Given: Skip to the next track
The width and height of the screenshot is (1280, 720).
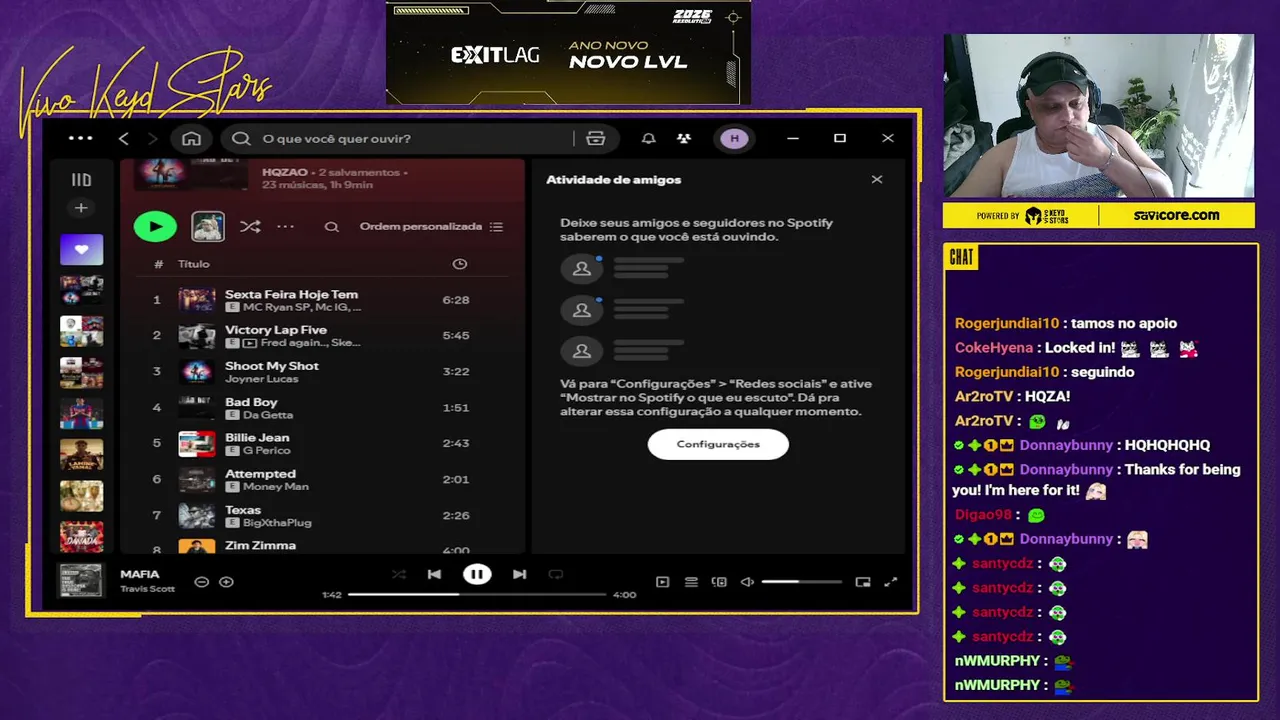Looking at the screenshot, I should [x=519, y=574].
